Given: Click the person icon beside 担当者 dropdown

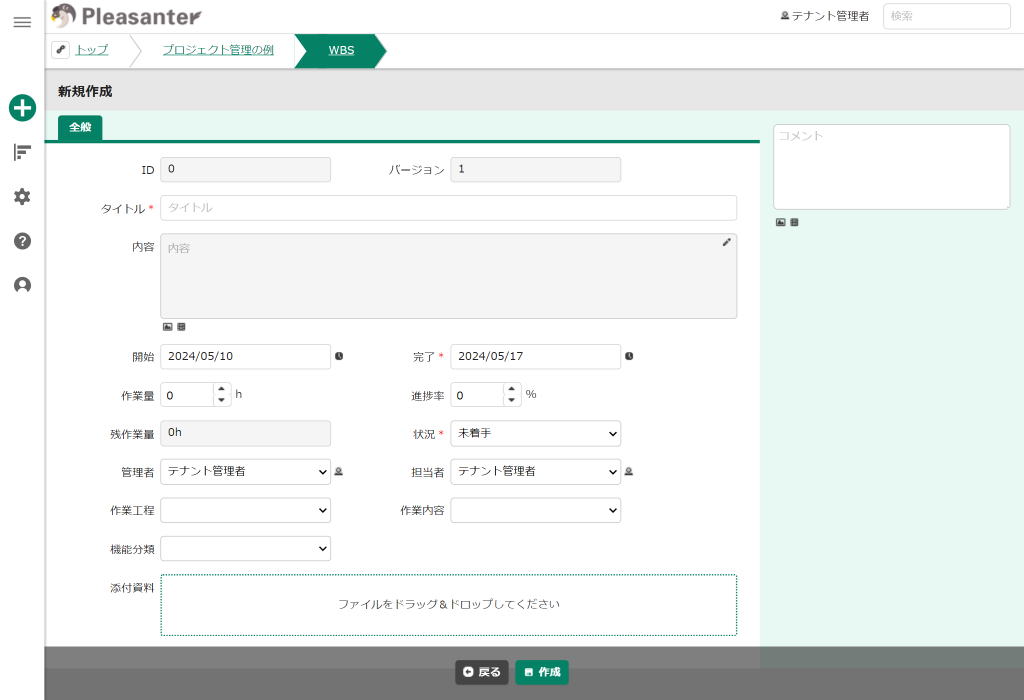Looking at the screenshot, I should 629,471.
